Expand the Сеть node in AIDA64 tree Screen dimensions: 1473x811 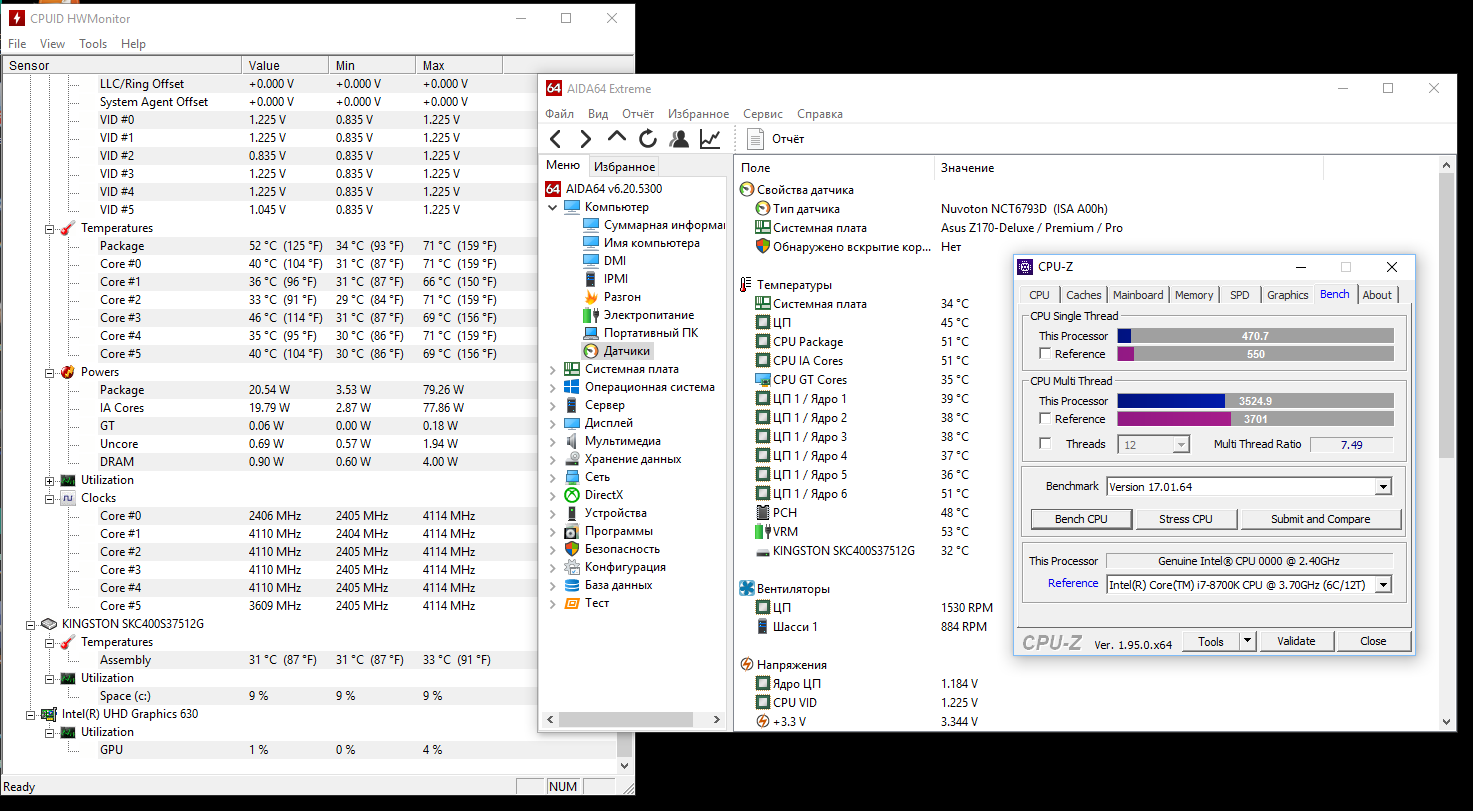coord(553,477)
